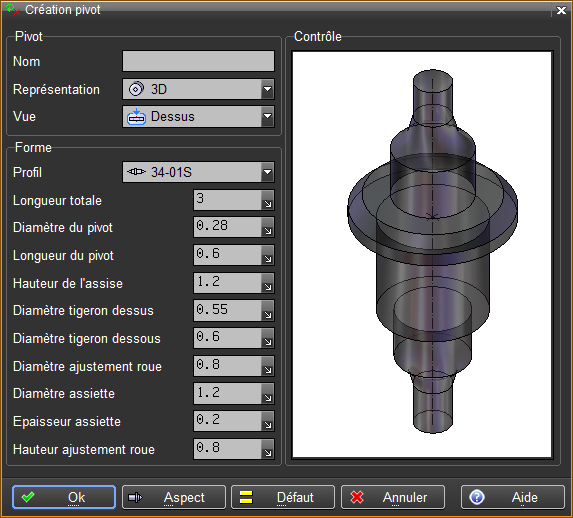
Task: Click the arrow icon beside Longueur du pivot
Action: [x=268, y=256]
